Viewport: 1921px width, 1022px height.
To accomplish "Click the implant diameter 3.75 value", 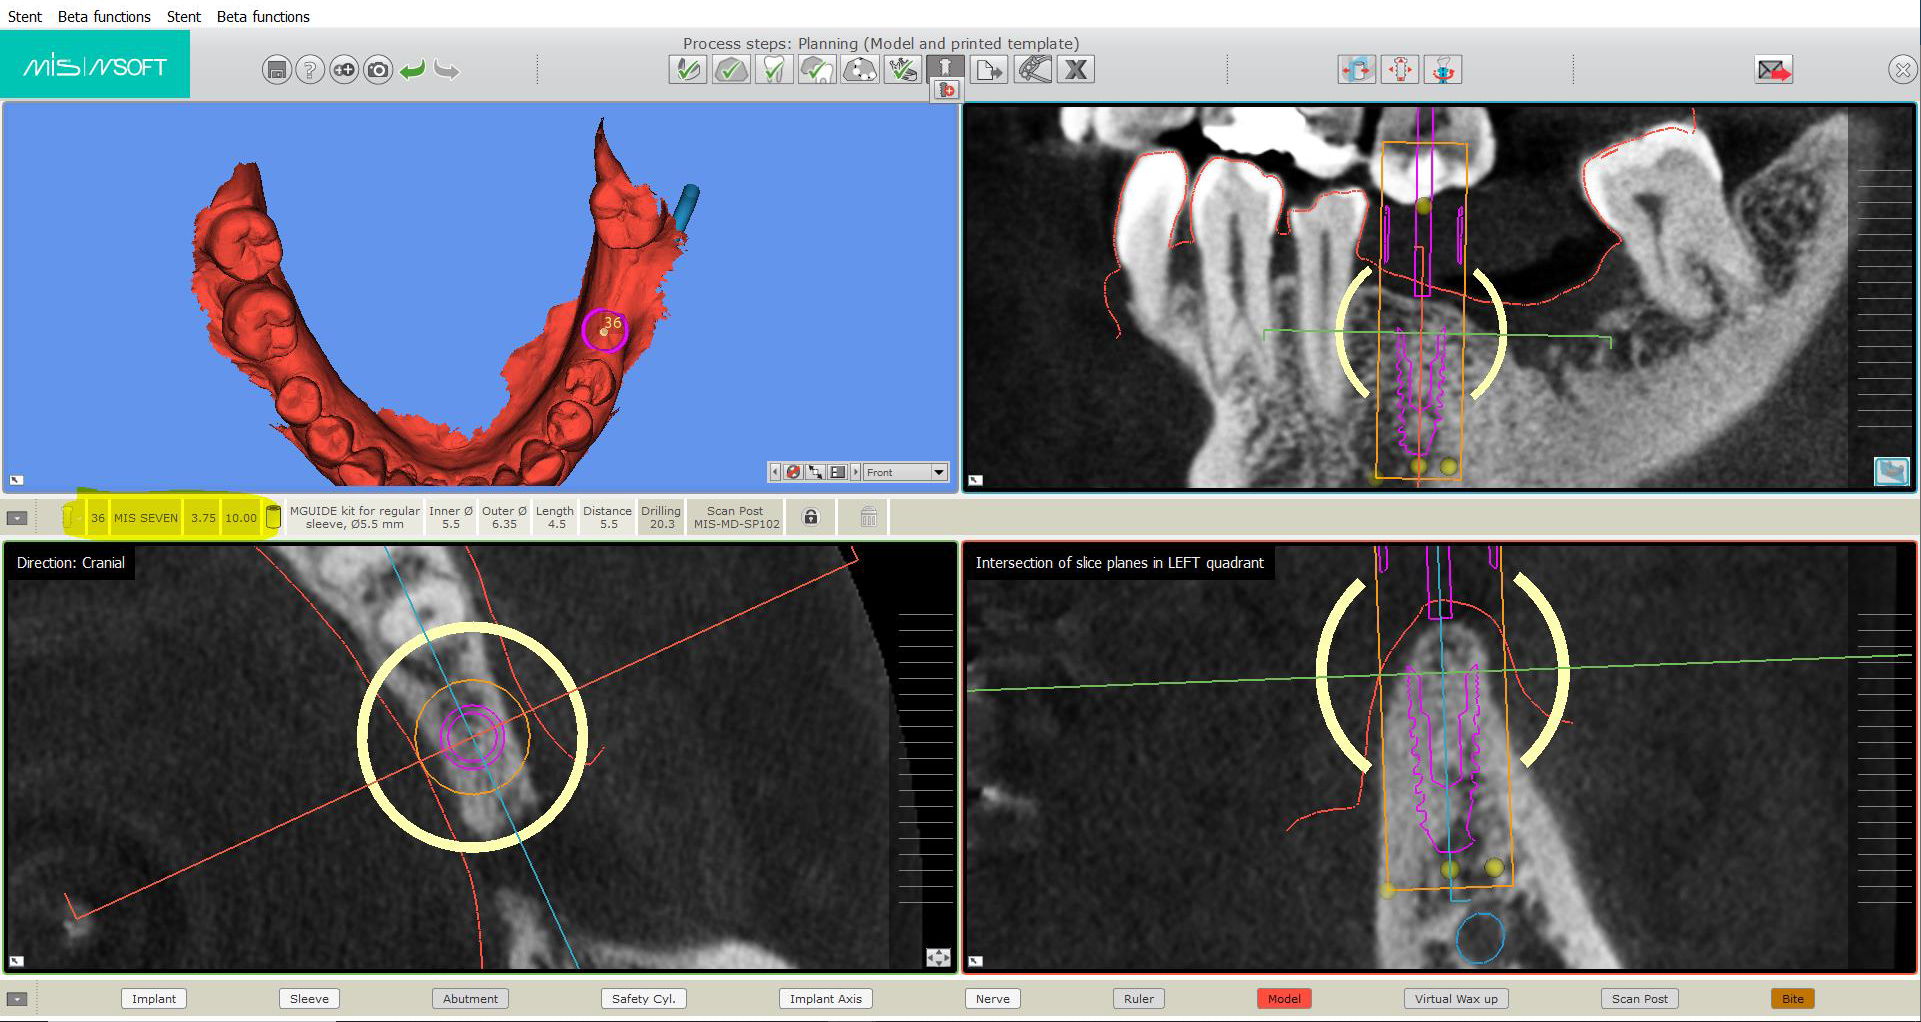I will [203, 518].
